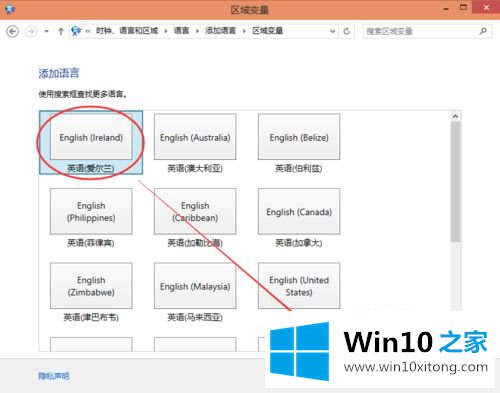500x393 pixels.
Task: Click the language list scroll up arrow
Action: (455, 116)
